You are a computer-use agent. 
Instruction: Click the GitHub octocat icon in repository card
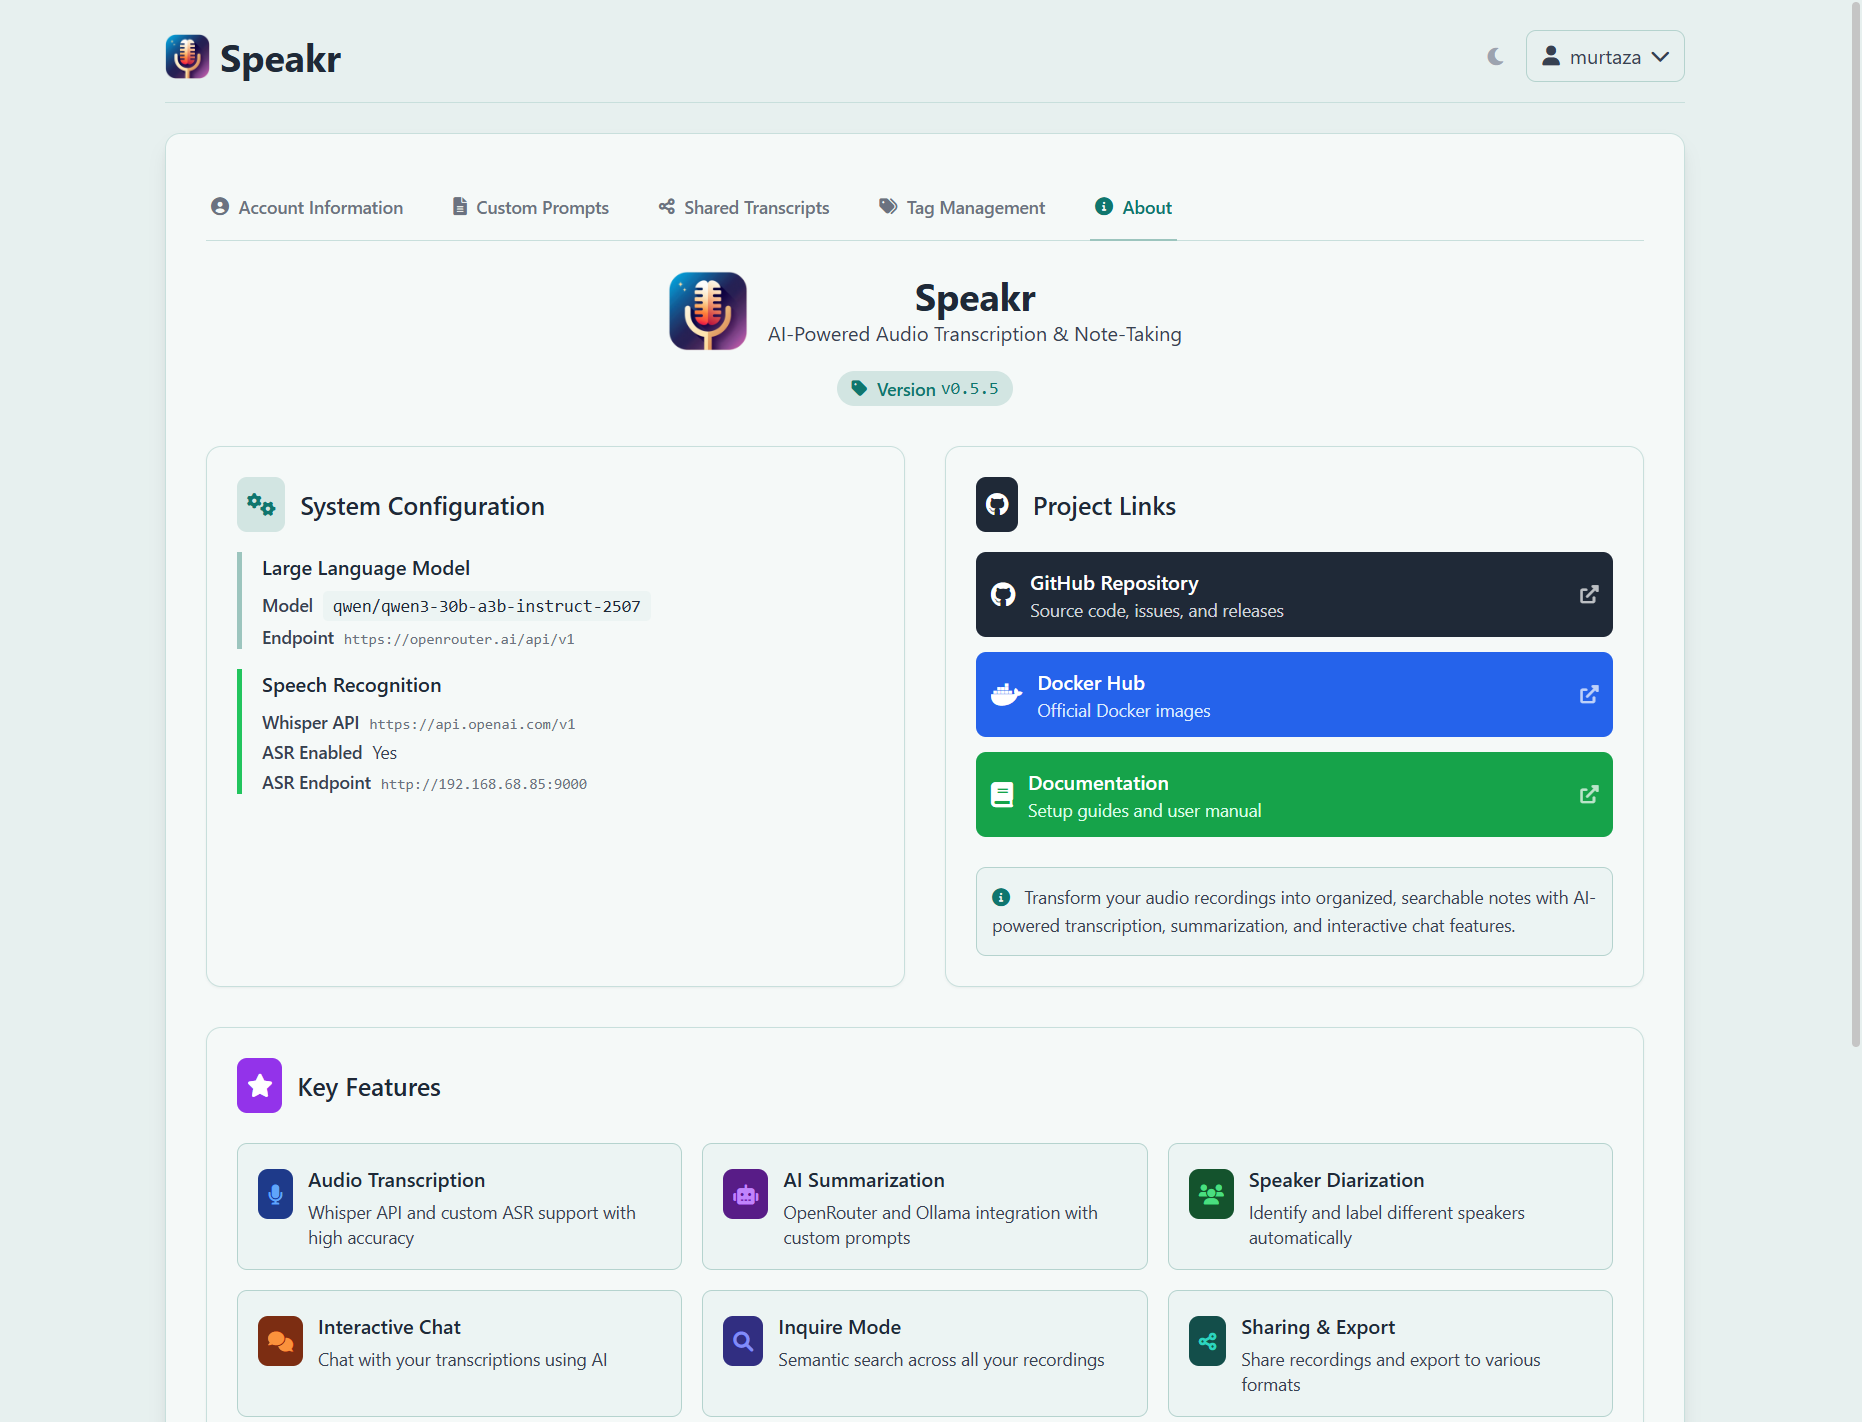[1003, 595]
